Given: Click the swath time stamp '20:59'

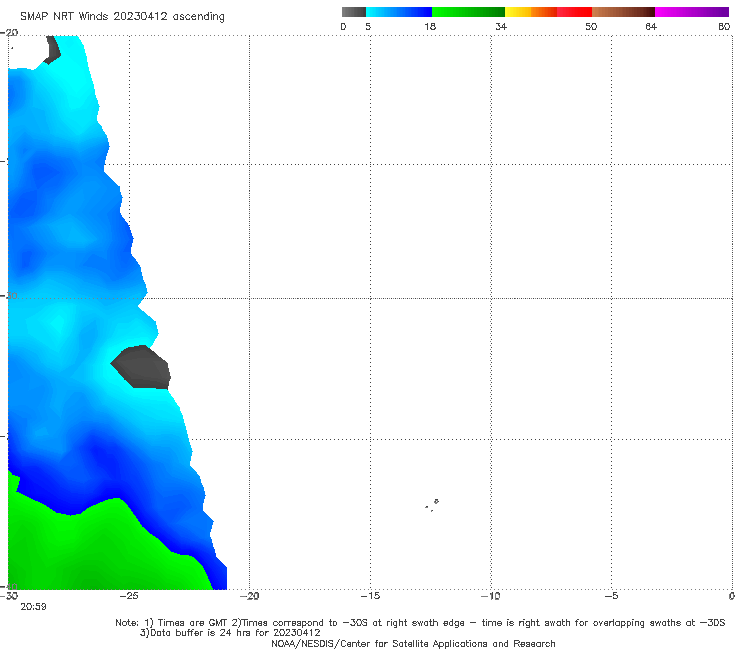Looking at the screenshot, I should (33, 607).
